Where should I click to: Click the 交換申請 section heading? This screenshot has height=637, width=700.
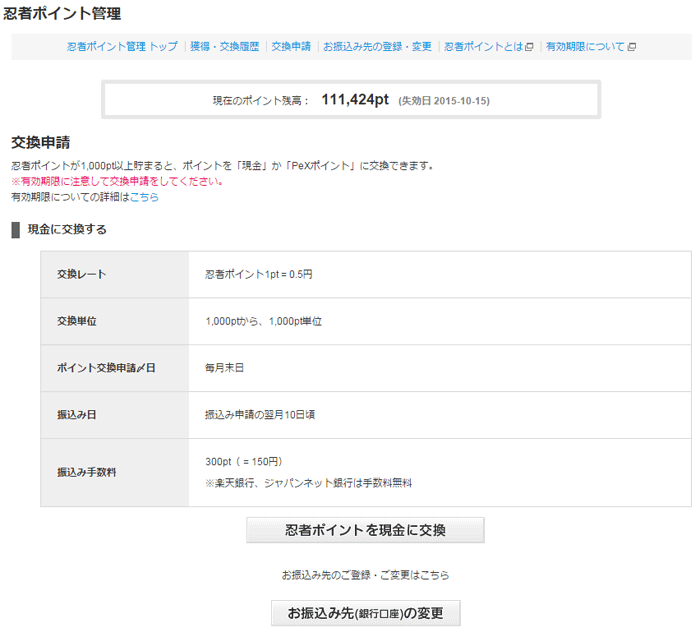click(x=41, y=142)
